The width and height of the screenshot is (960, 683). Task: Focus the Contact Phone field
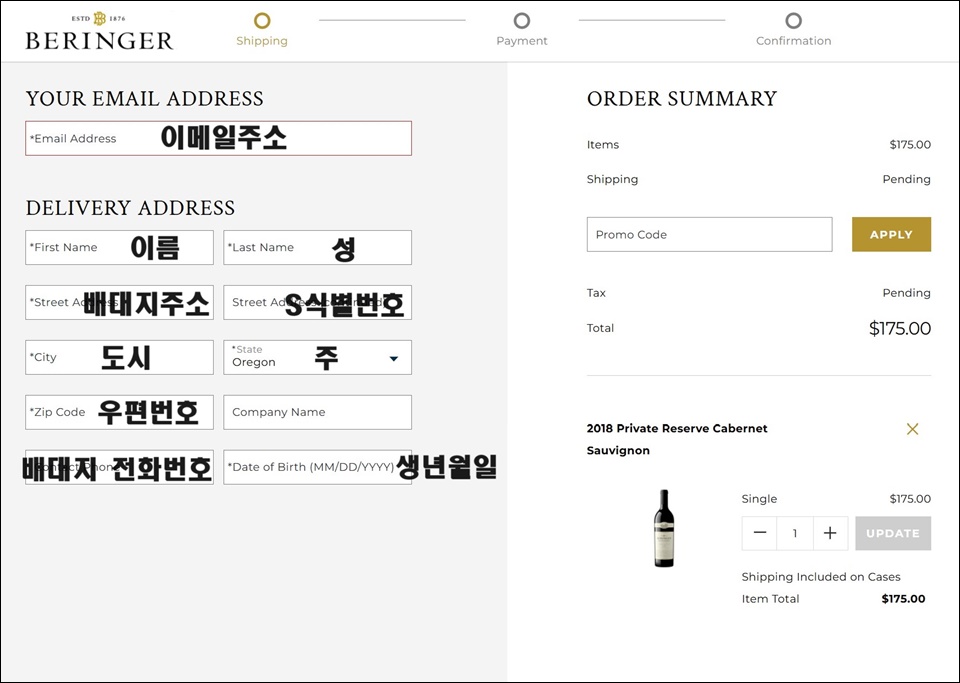[x=119, y=467]
